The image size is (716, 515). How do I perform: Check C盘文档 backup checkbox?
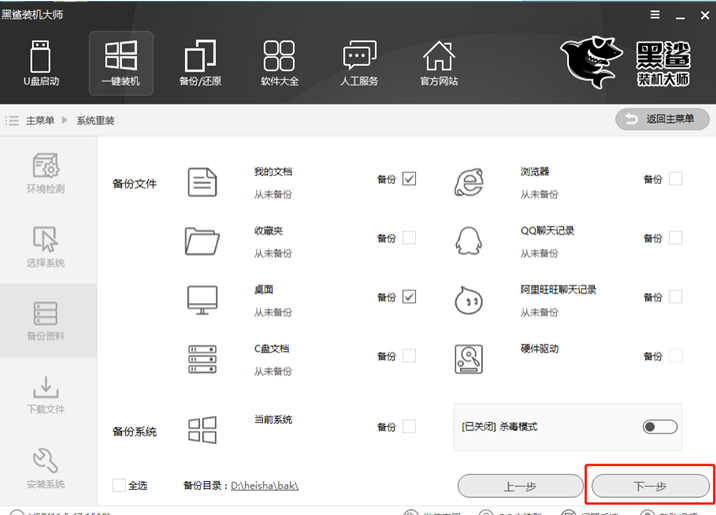[409, 356]
